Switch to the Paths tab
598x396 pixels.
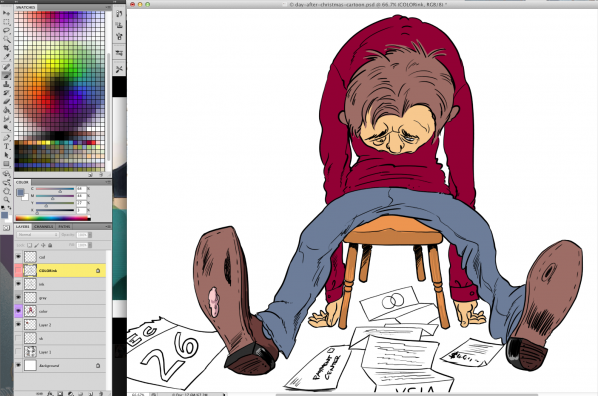(64, 227)
